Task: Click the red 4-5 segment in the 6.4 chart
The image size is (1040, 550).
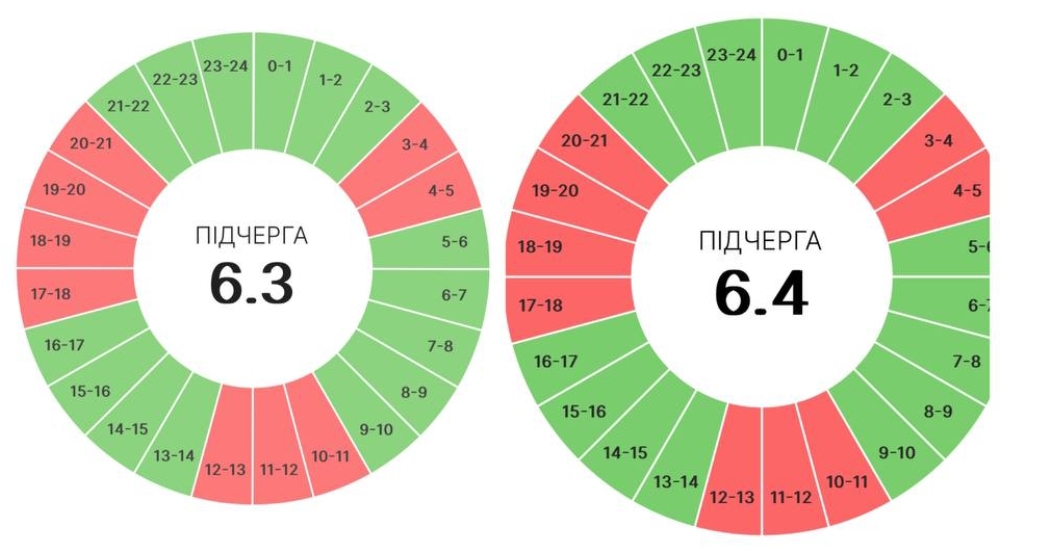Action: [x=967, y=191]
